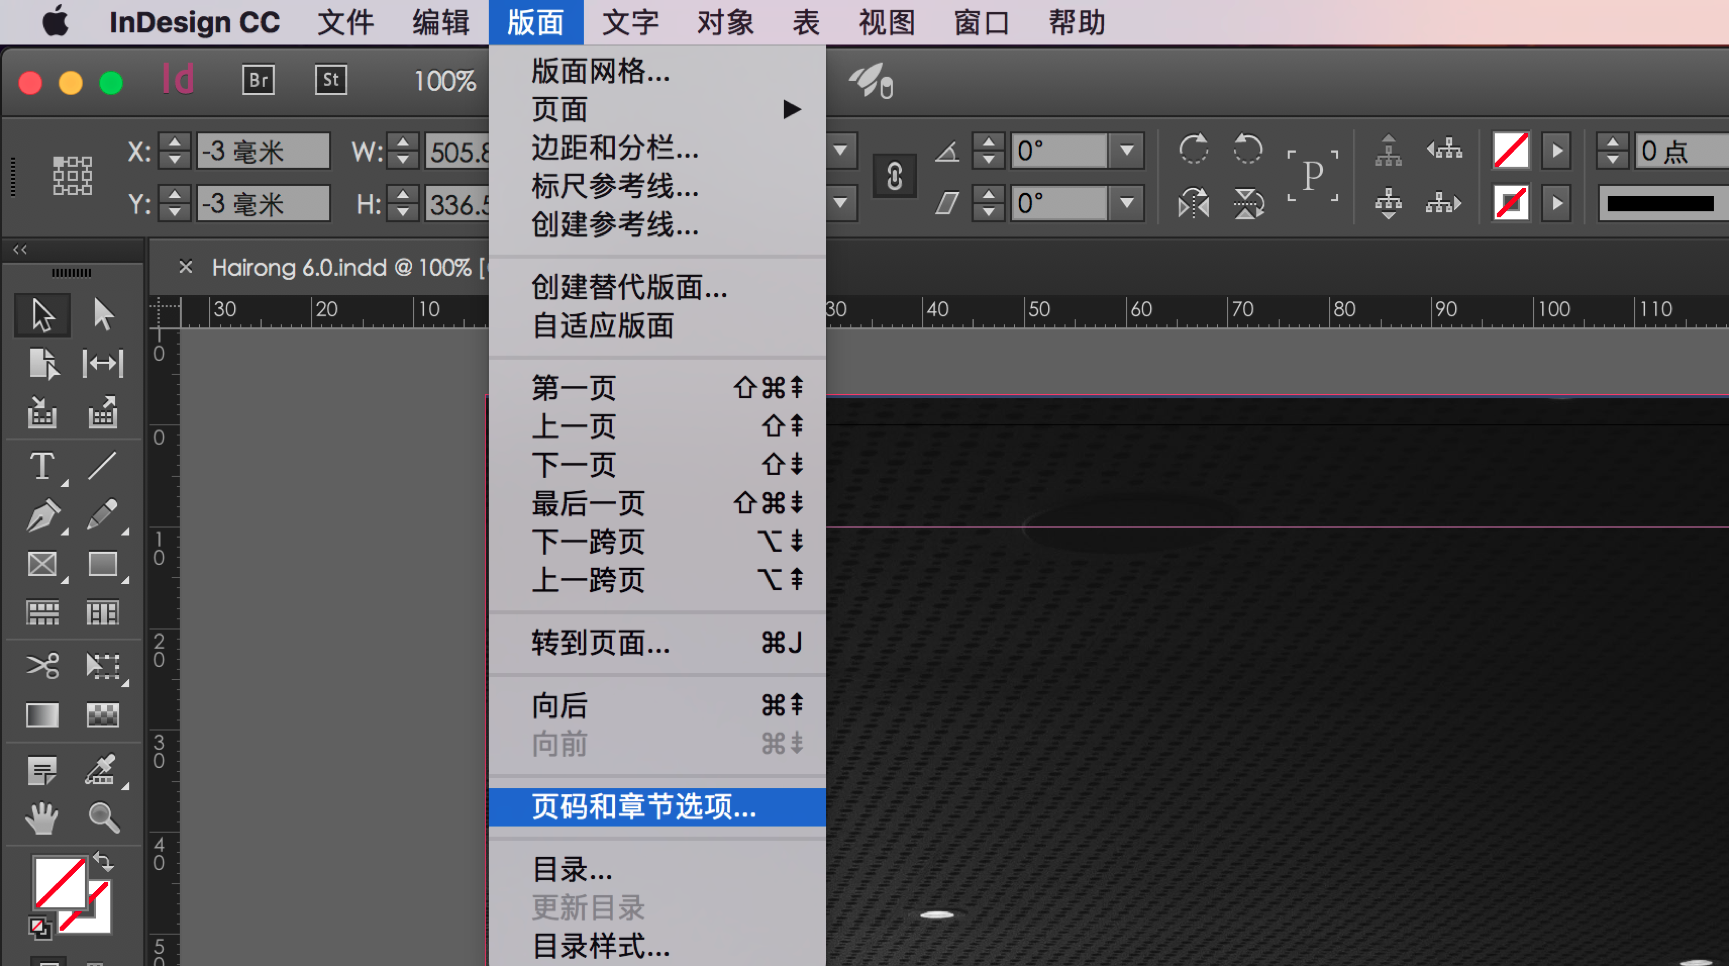1729x966 pixels.
Task: Select the Content Placer tool
Action: (x=103, y=412)
